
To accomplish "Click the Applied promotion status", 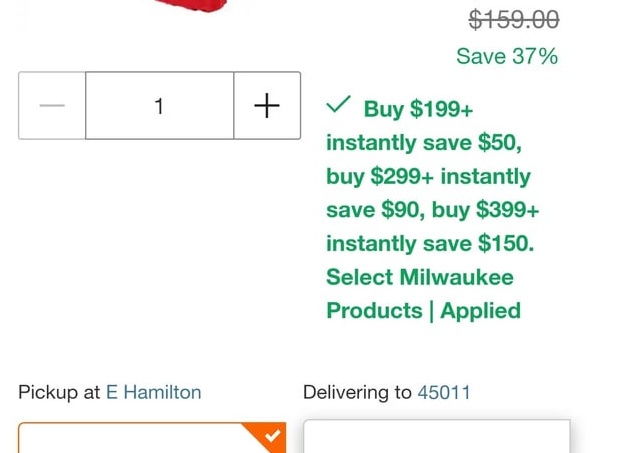I will tap(481, 311).
